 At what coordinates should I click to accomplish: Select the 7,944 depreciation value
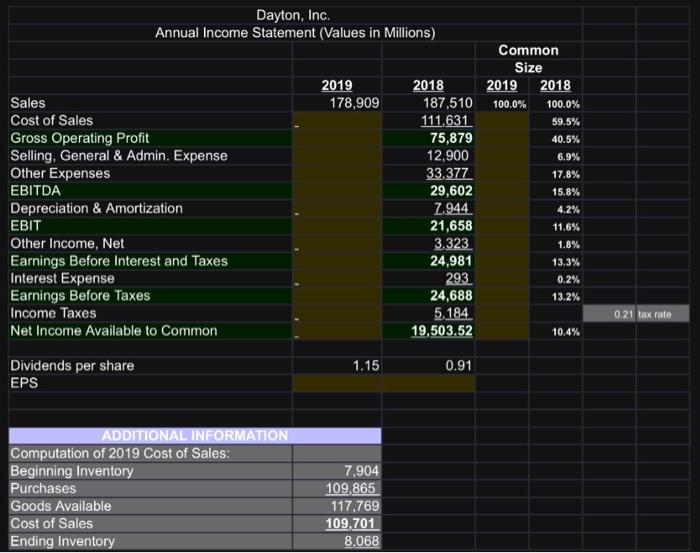pyautogui.click(x=451, y=208)
